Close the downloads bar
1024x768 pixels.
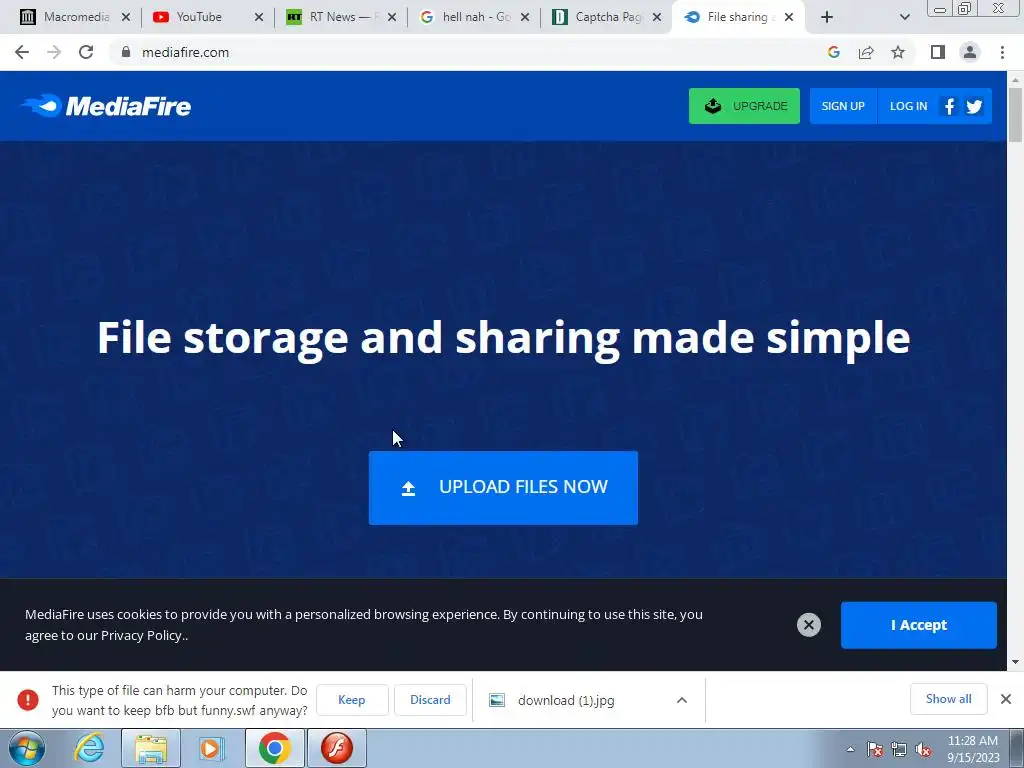[1006, 699]
